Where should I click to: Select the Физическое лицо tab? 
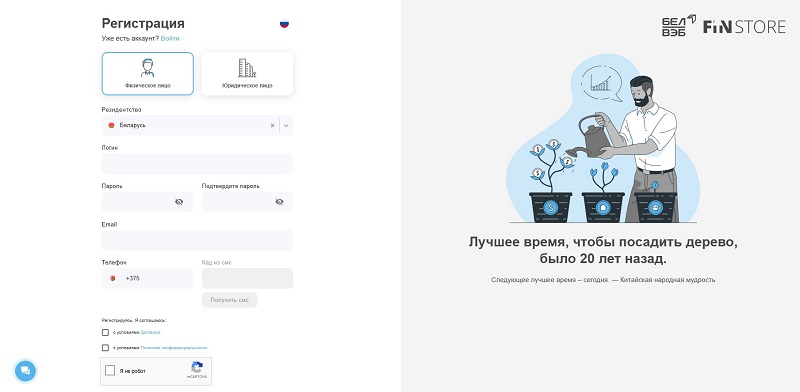click(x=147, y=74)
